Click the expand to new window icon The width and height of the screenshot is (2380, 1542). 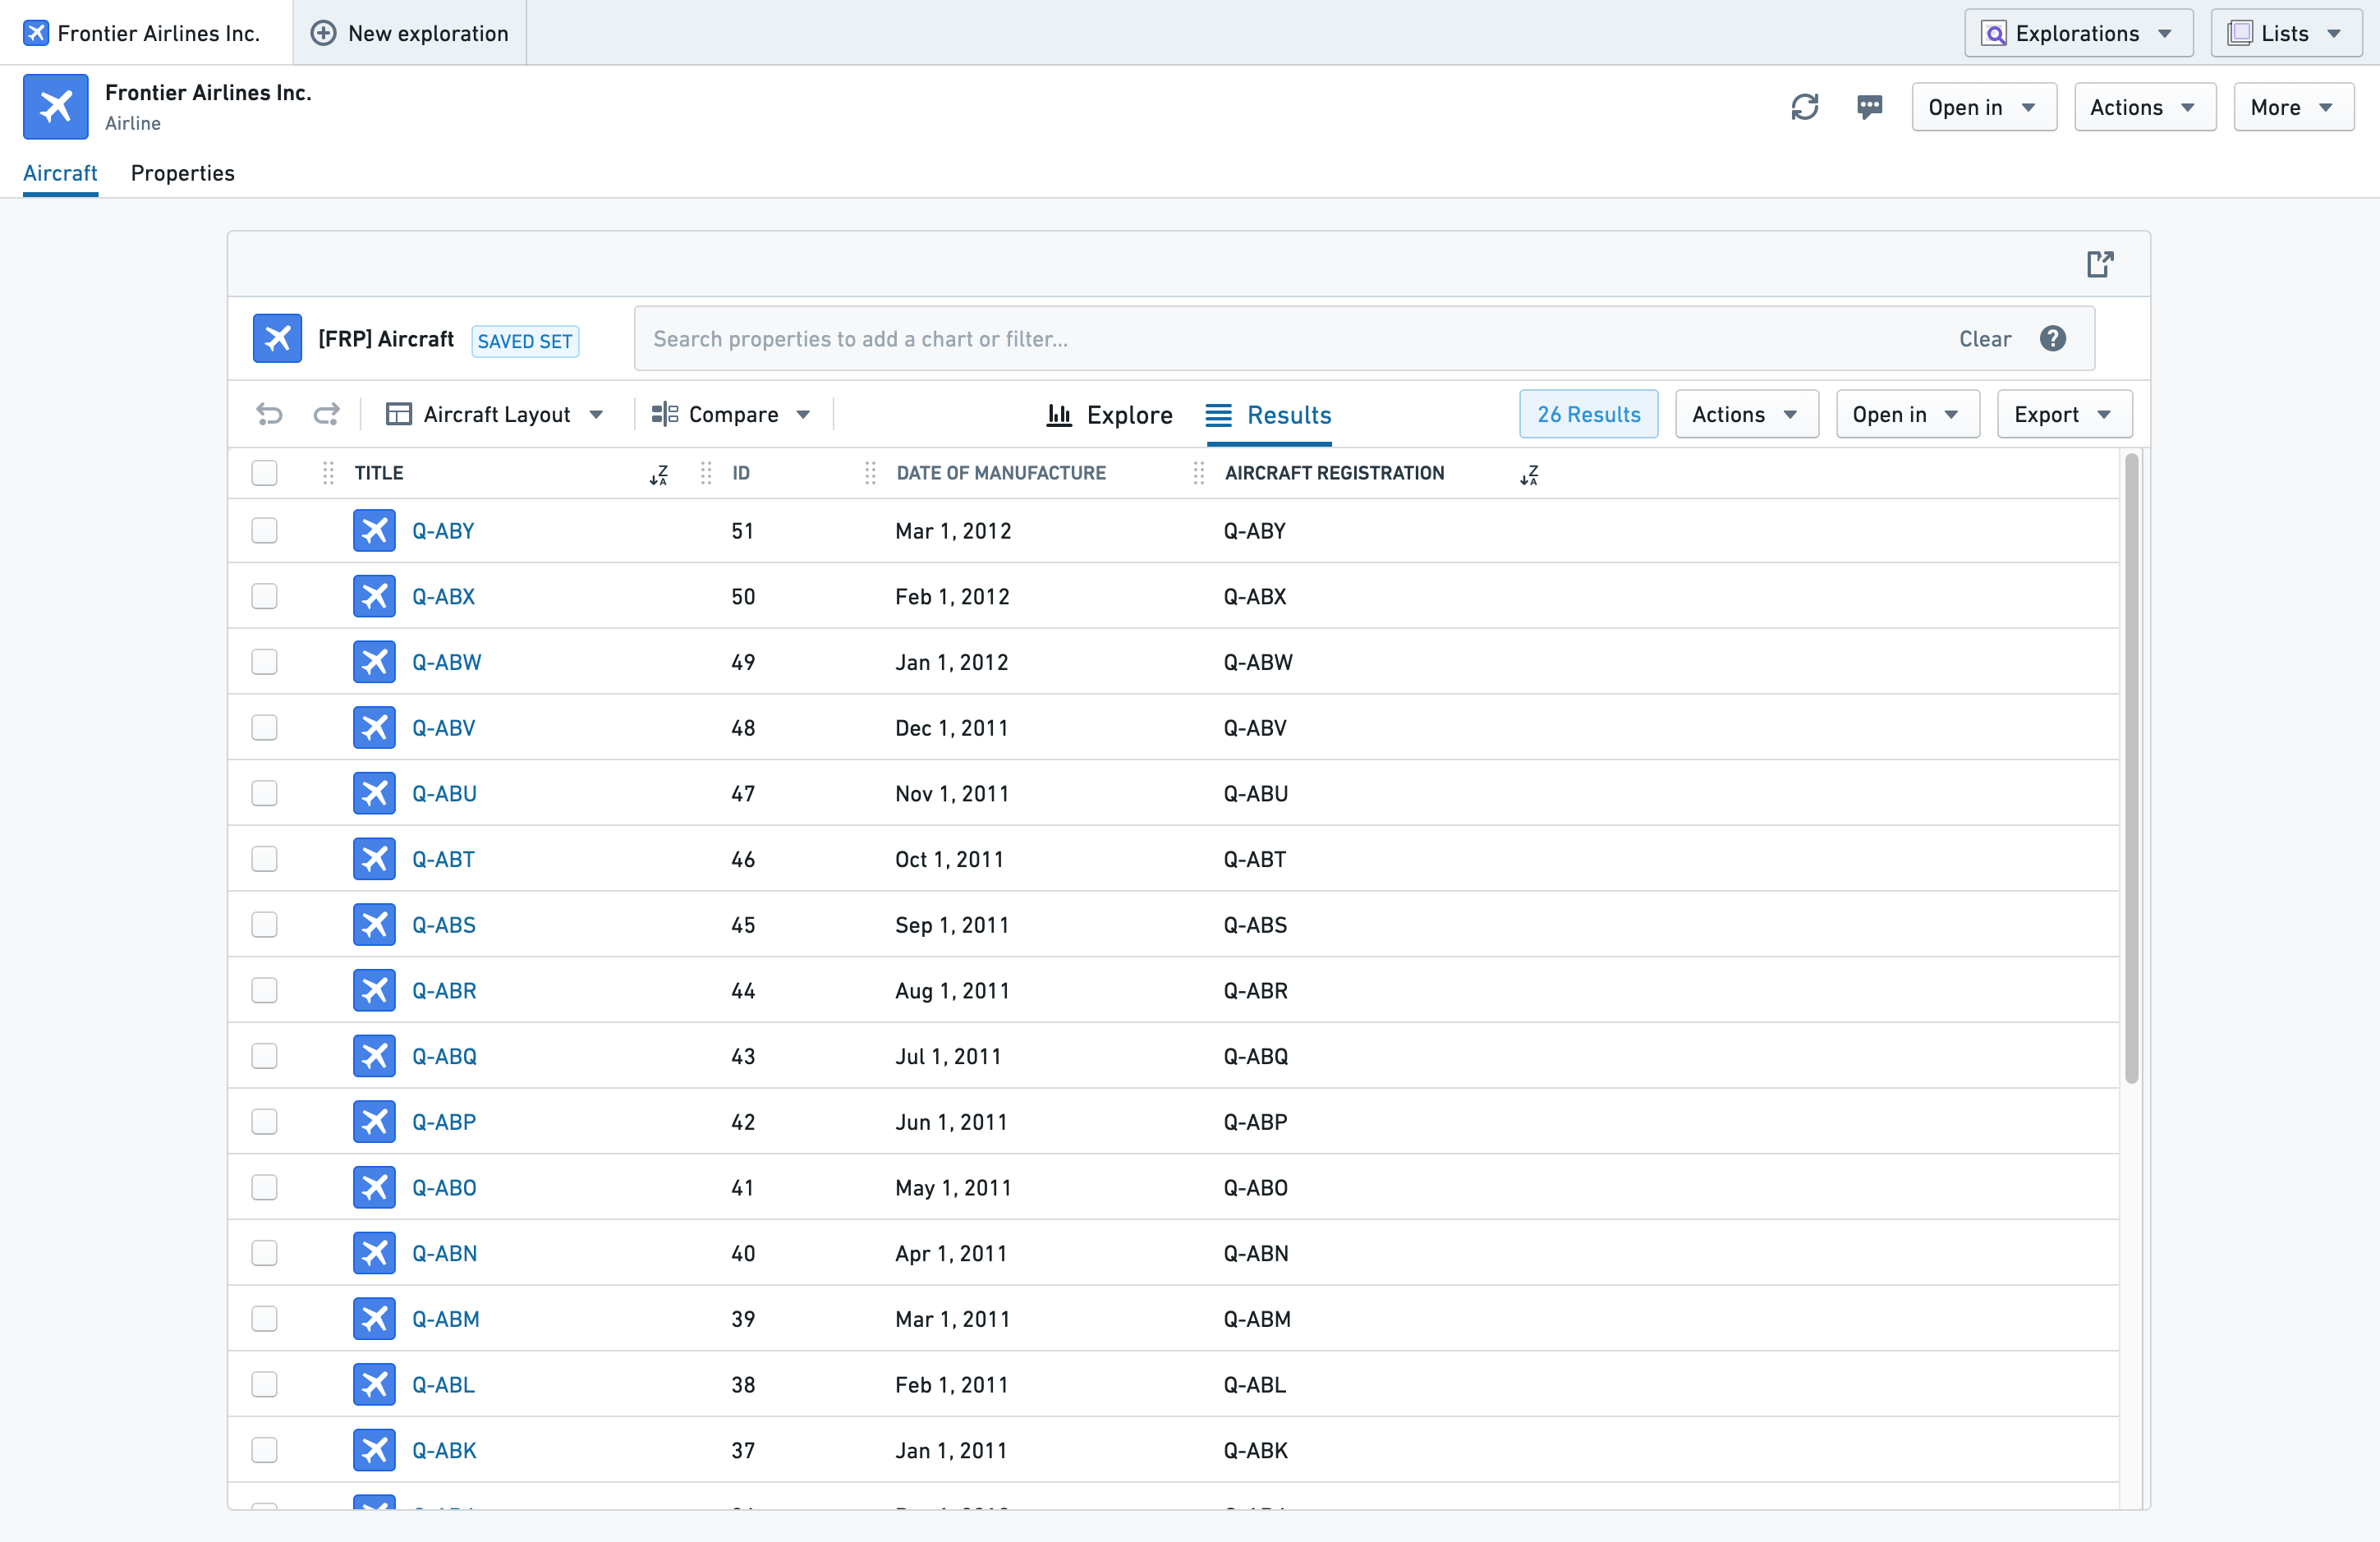click(x=2101, y=264)
